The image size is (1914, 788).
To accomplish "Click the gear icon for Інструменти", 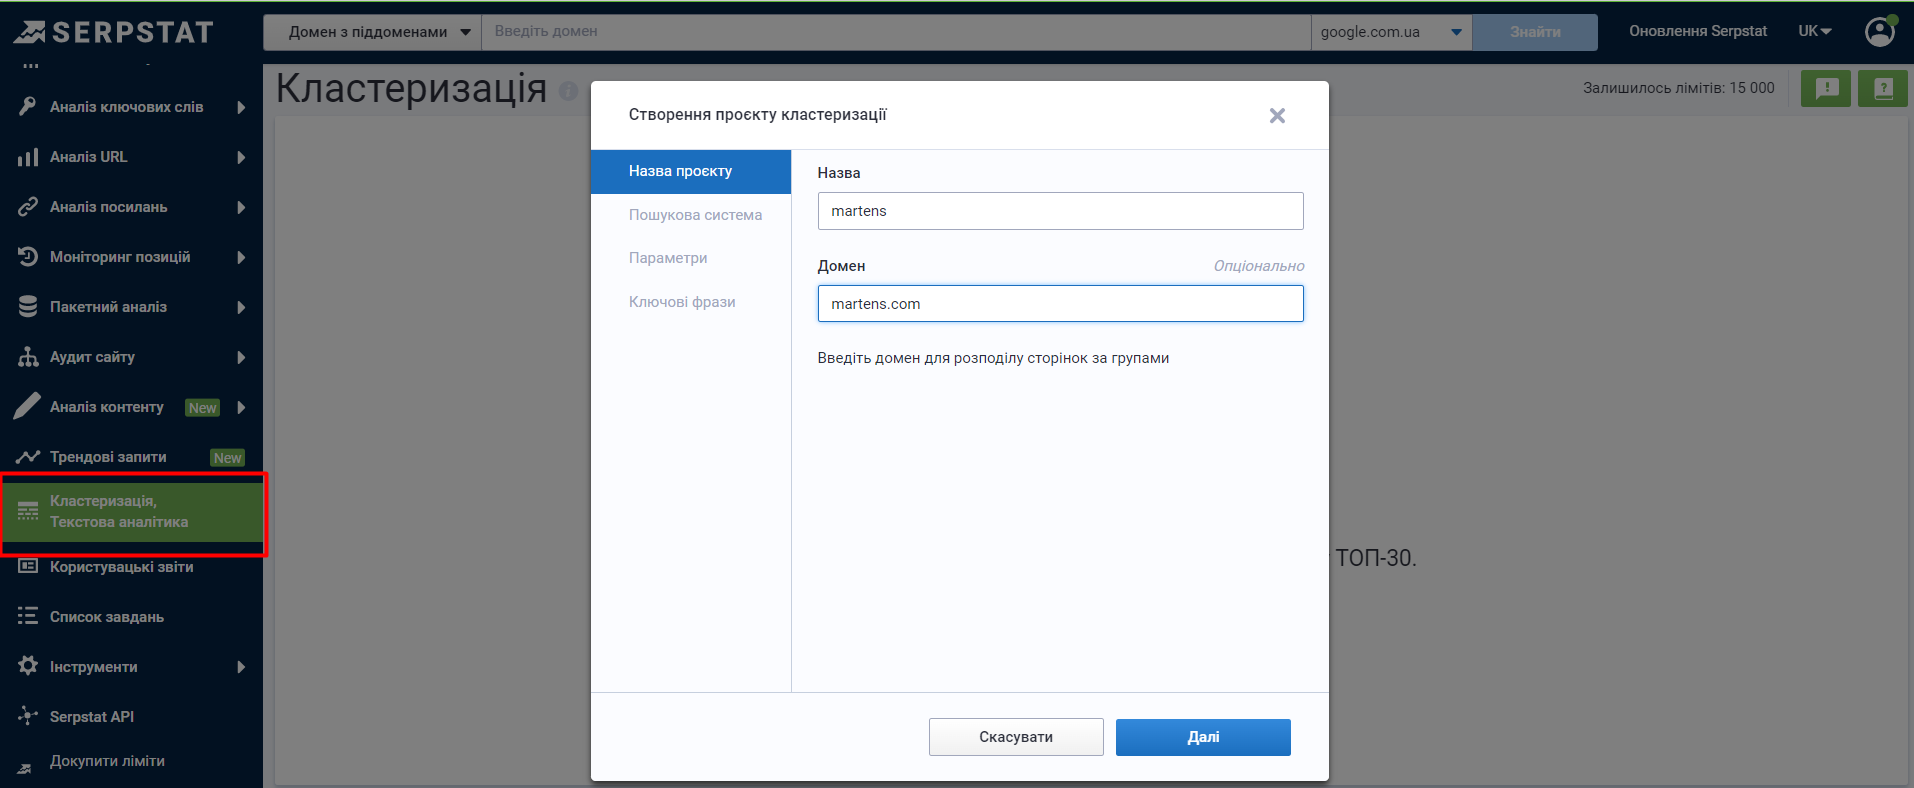I will (28, 666).
